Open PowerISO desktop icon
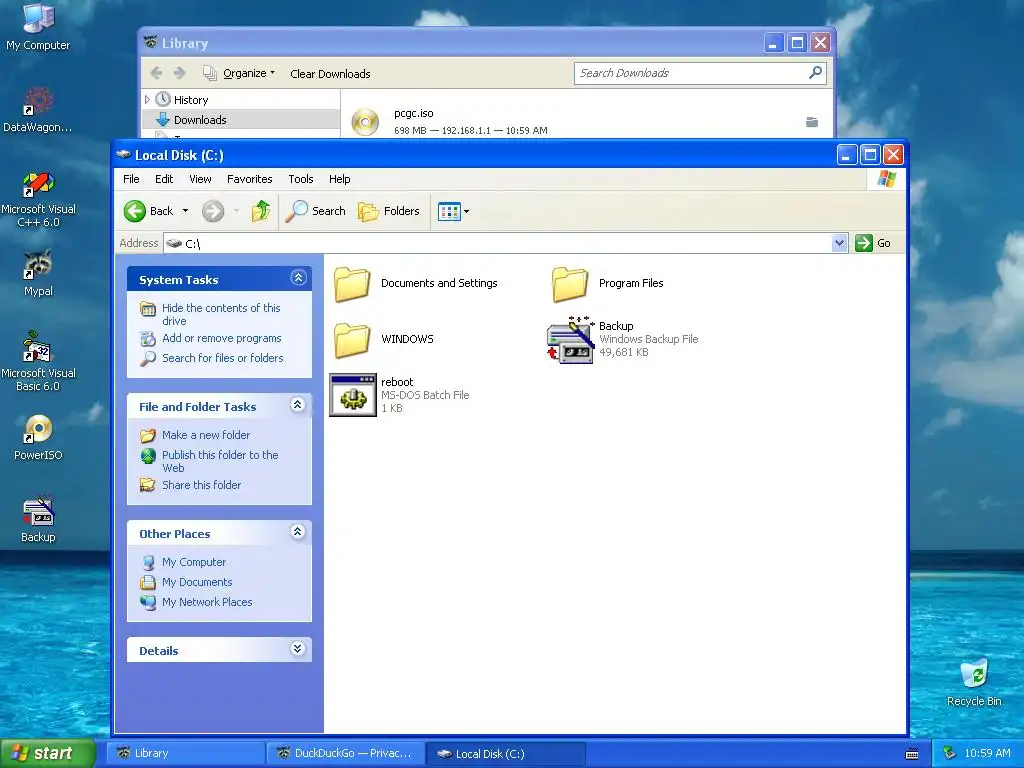 point(38,437)
